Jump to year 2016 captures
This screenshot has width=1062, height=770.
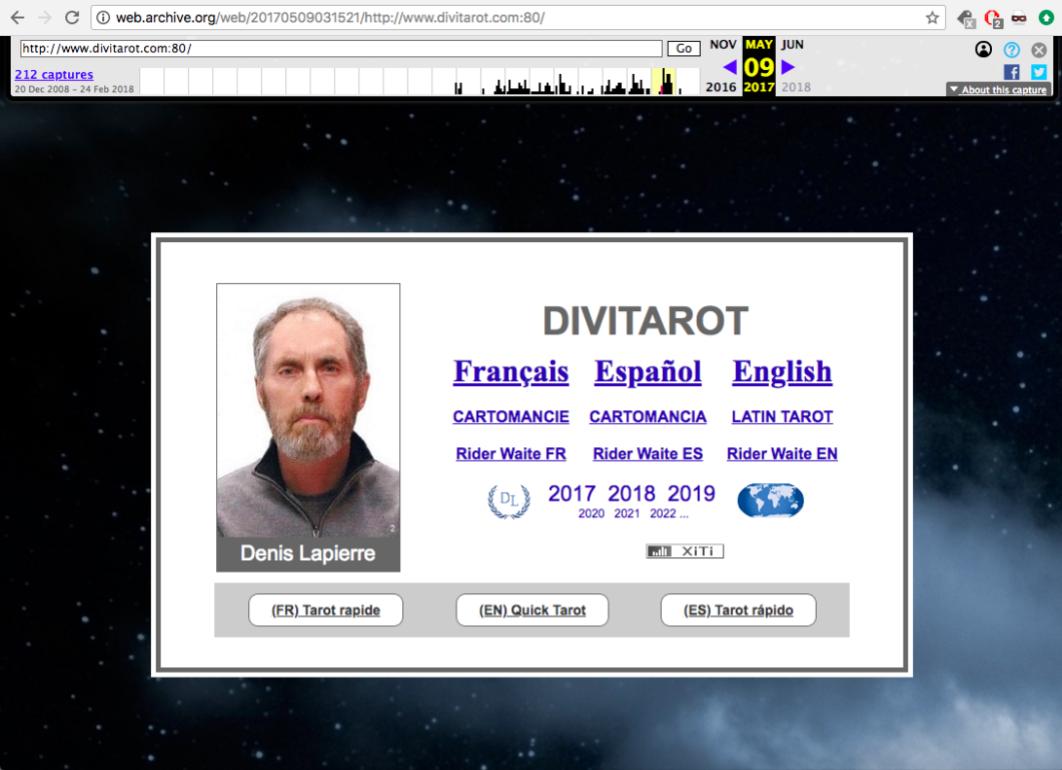point(721,87)
